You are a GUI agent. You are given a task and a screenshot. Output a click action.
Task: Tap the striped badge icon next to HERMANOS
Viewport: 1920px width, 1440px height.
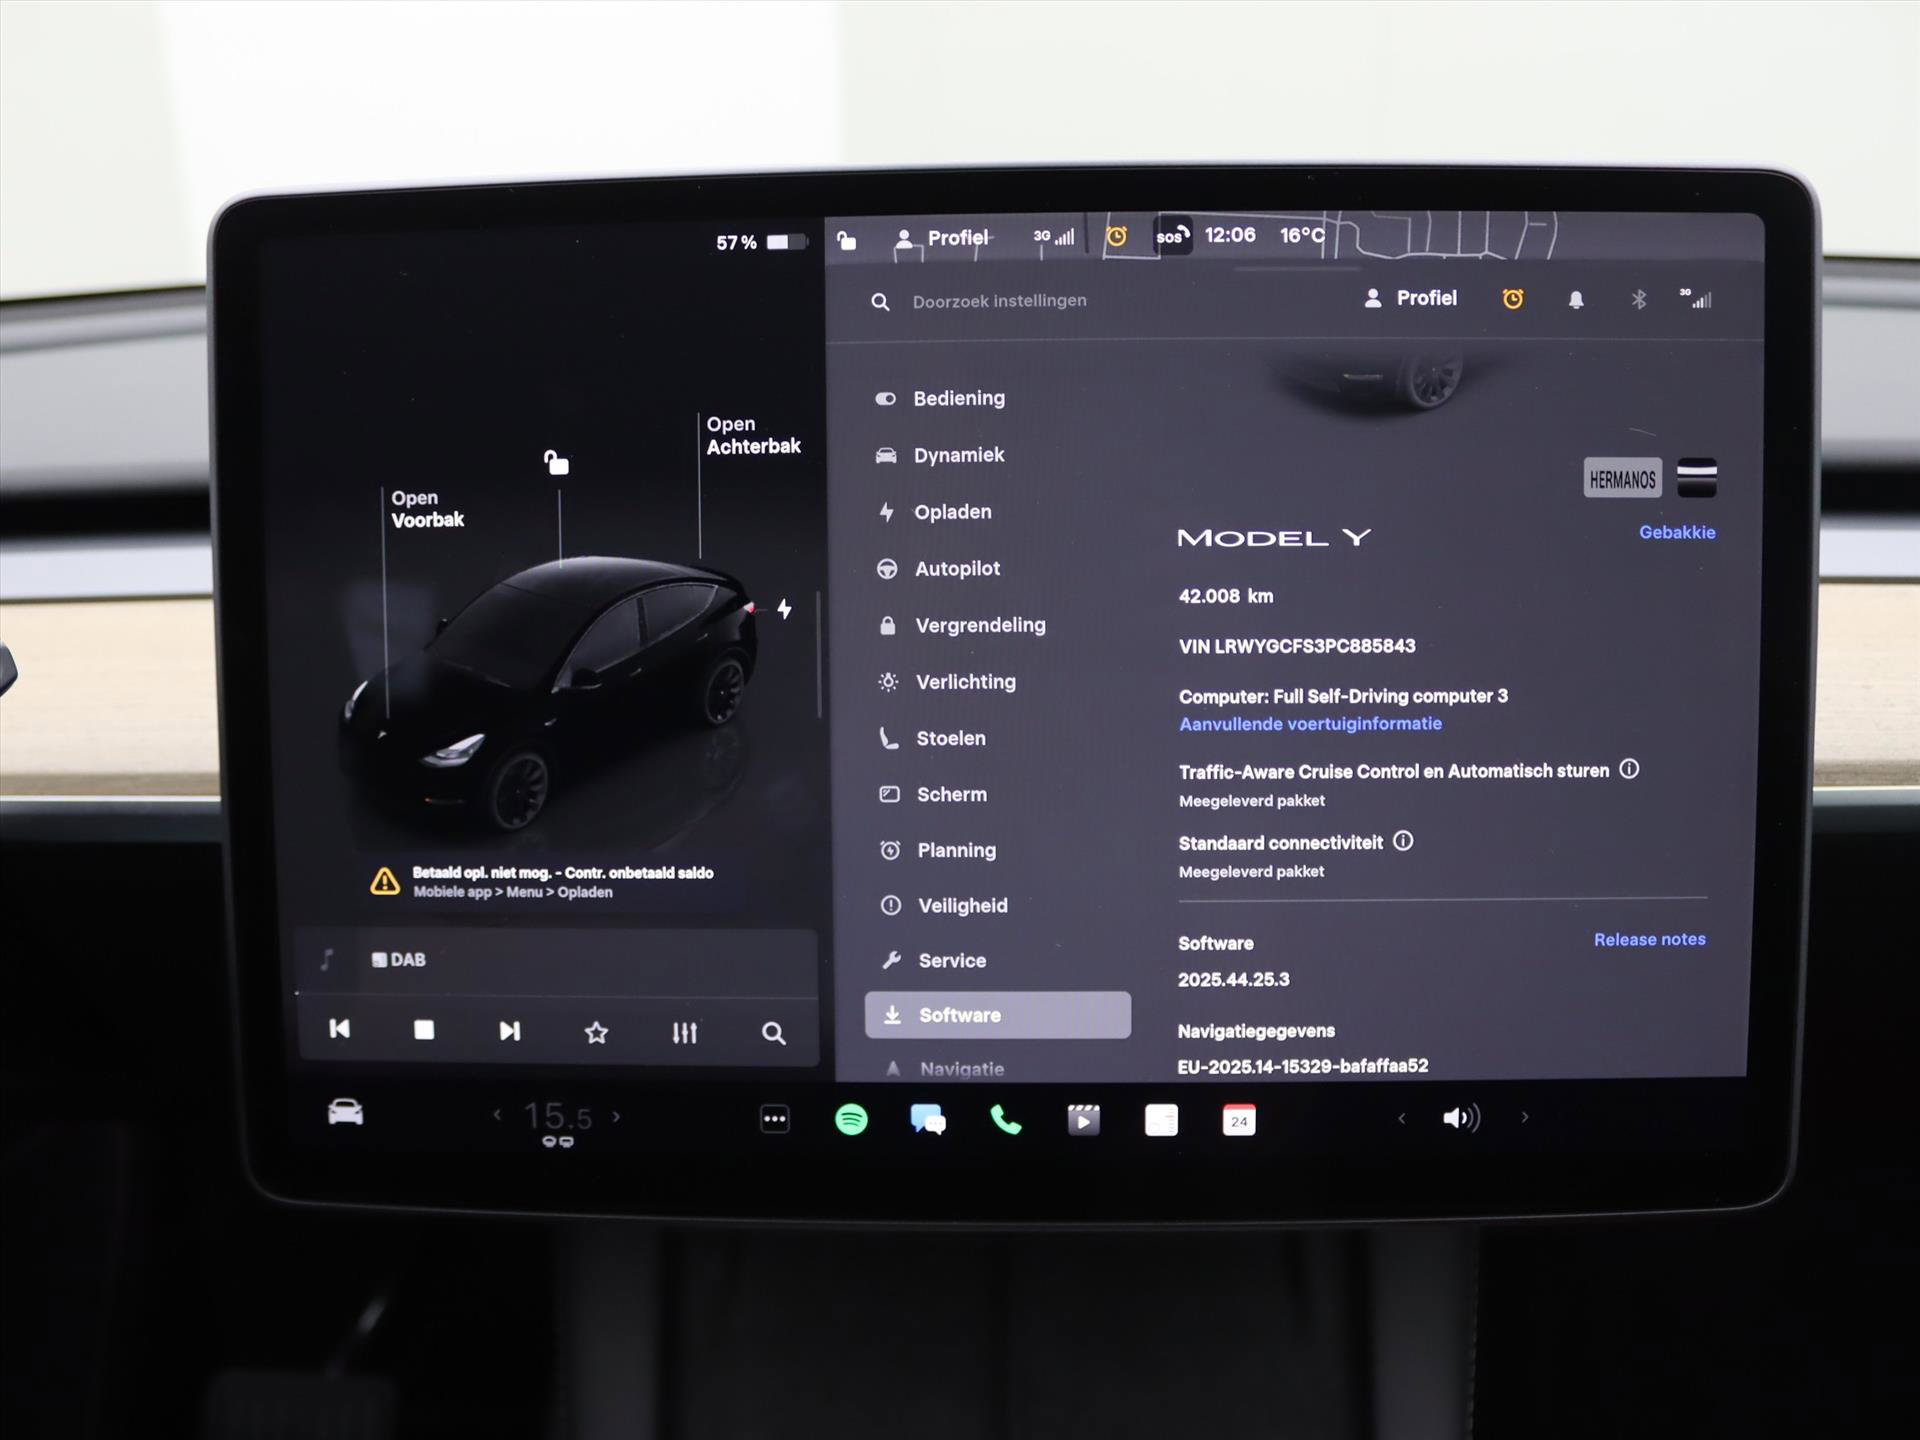[1696, 478]
